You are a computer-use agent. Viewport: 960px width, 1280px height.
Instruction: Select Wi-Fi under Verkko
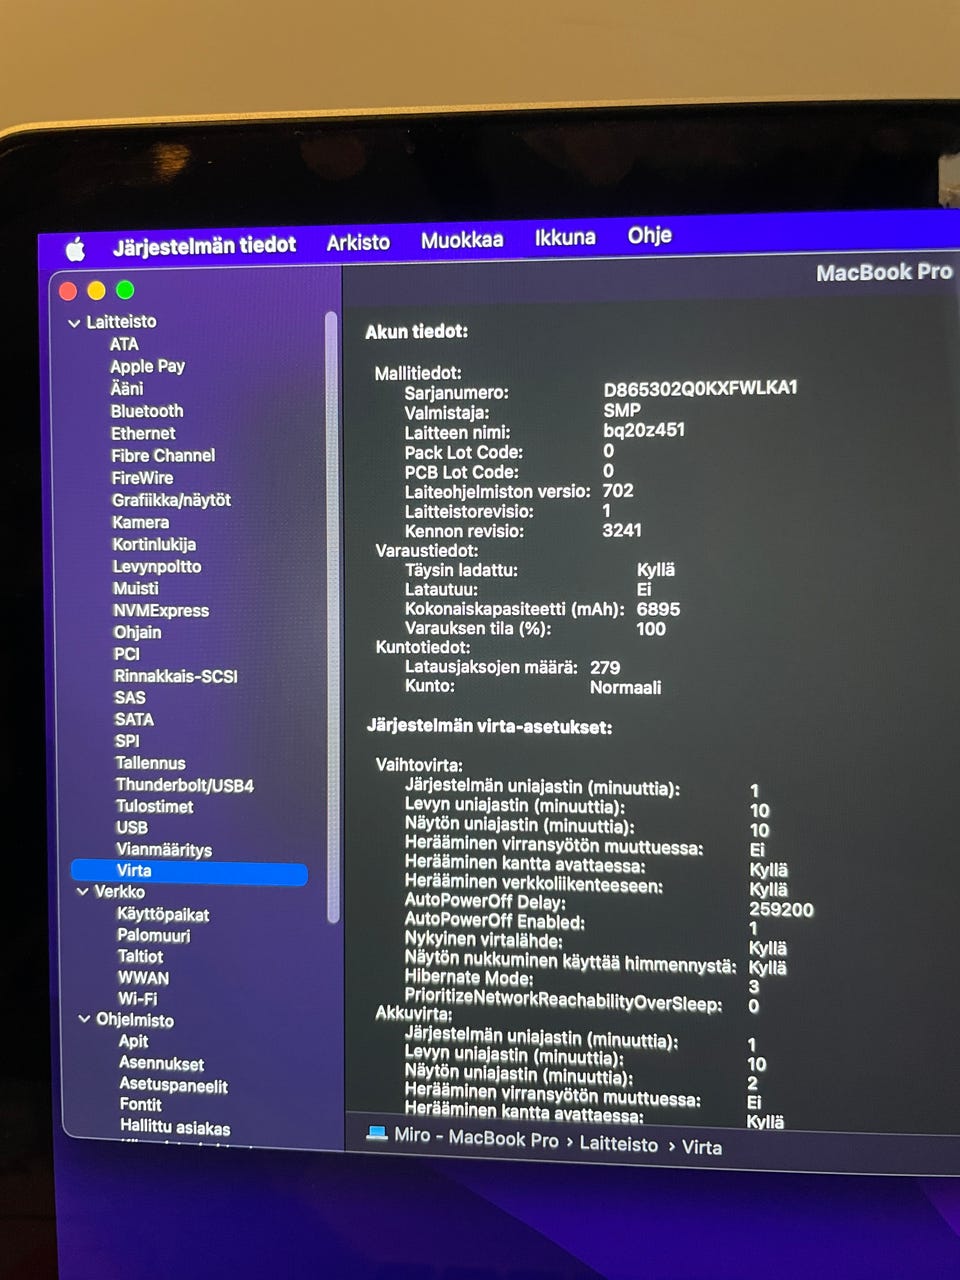[137, 999]
